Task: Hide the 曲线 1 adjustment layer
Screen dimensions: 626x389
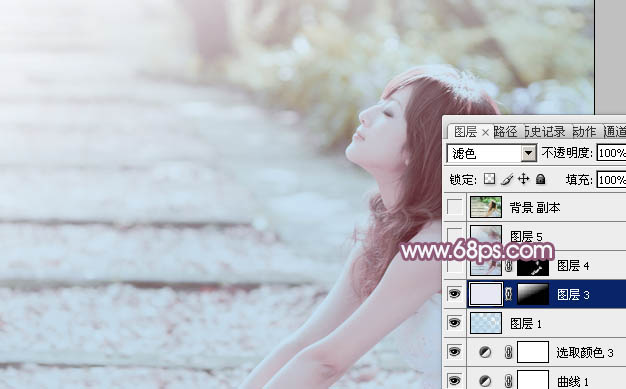Action: click(455, 380)
